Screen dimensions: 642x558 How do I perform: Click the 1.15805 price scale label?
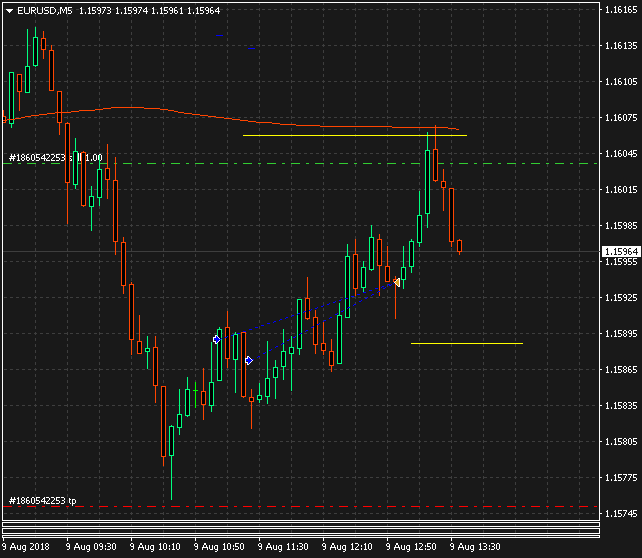pyautogui.click(x=621, y=442)
